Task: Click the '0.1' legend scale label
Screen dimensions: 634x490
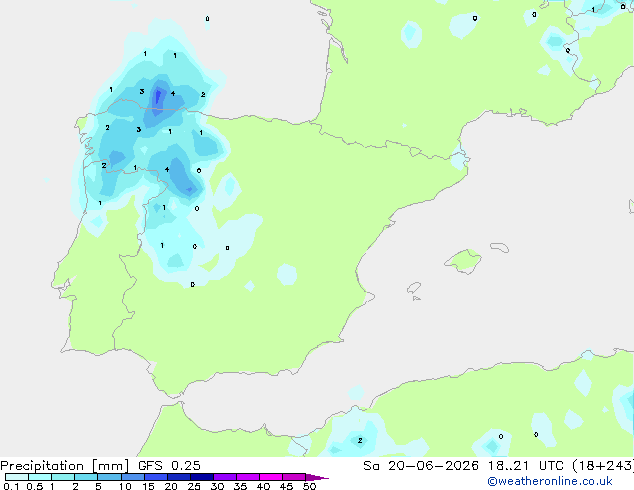Action: pyautogui.click(x=11, y=486)
